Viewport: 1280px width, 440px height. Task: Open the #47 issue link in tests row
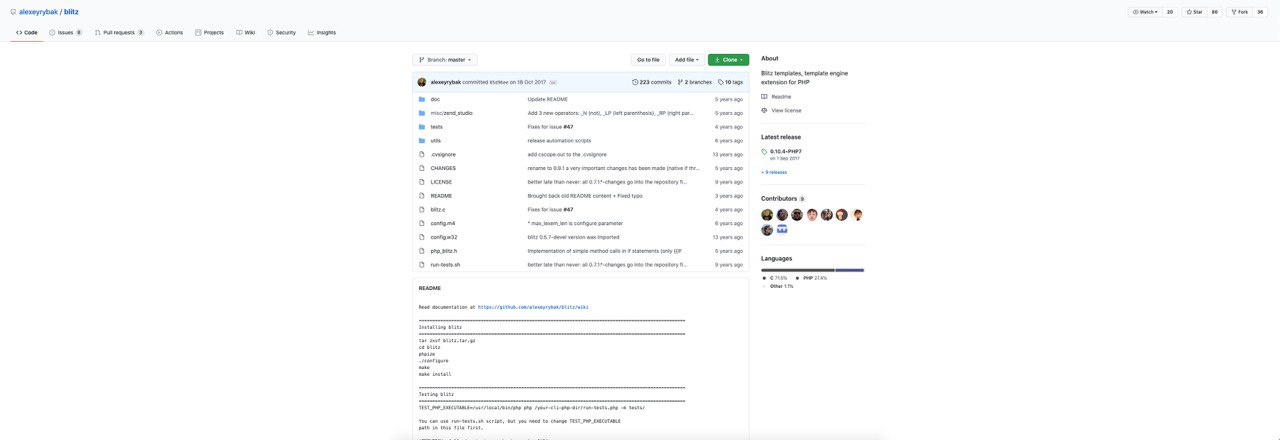(x=568, y=127)
